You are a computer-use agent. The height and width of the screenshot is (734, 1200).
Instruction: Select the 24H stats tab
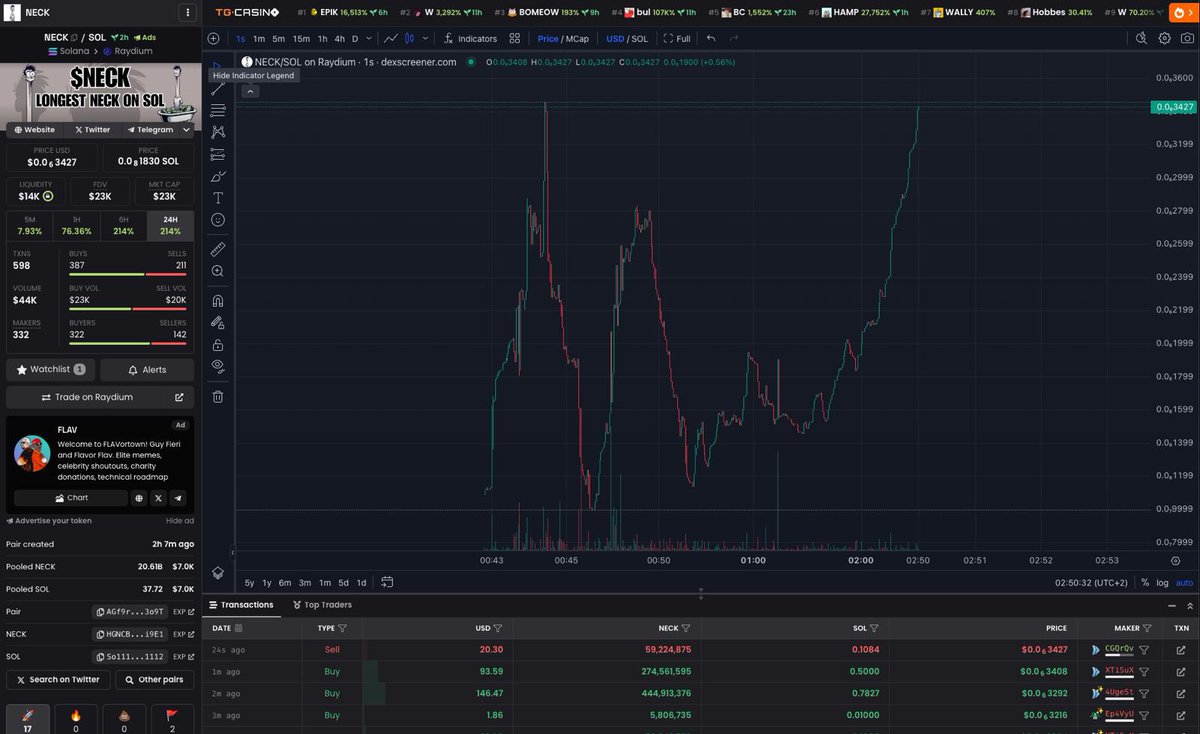pos(170,225)
